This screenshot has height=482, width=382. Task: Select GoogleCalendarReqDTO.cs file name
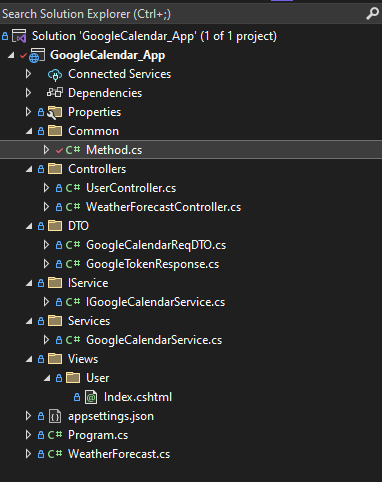point(156,245)
